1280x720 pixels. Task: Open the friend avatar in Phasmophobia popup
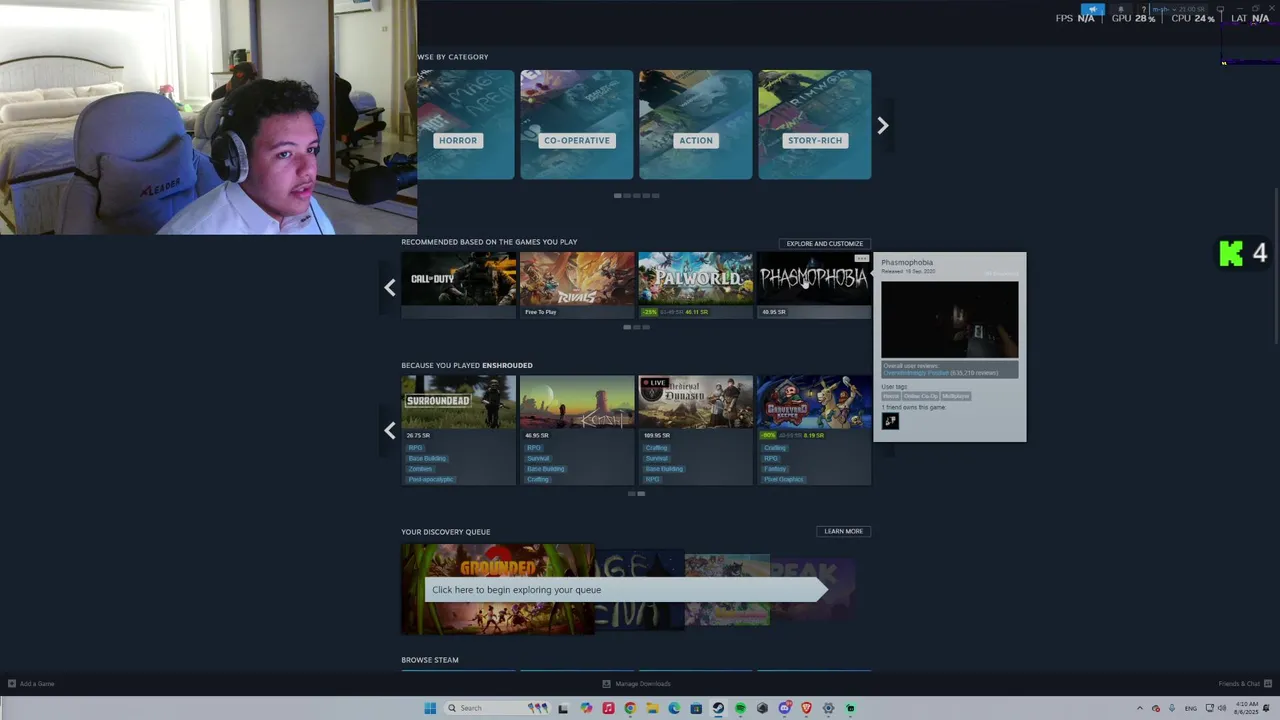coord(890,421)
